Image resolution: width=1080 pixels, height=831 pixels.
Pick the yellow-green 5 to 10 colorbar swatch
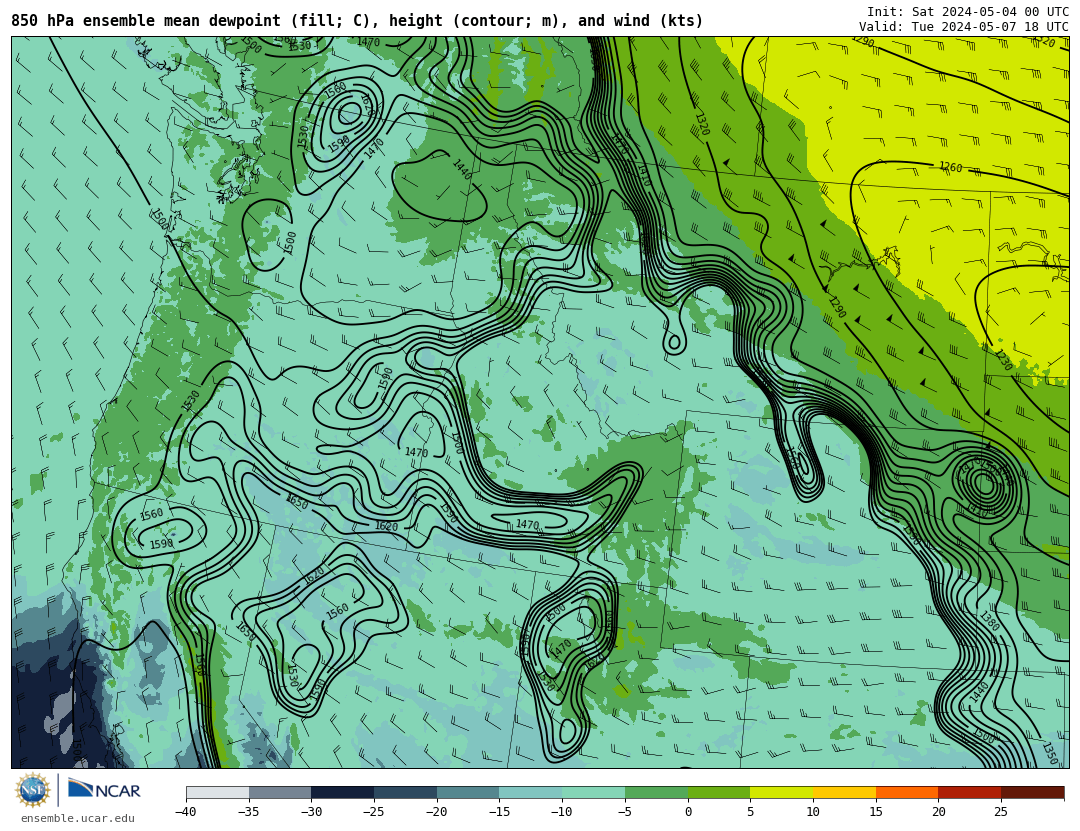point(781,792)
